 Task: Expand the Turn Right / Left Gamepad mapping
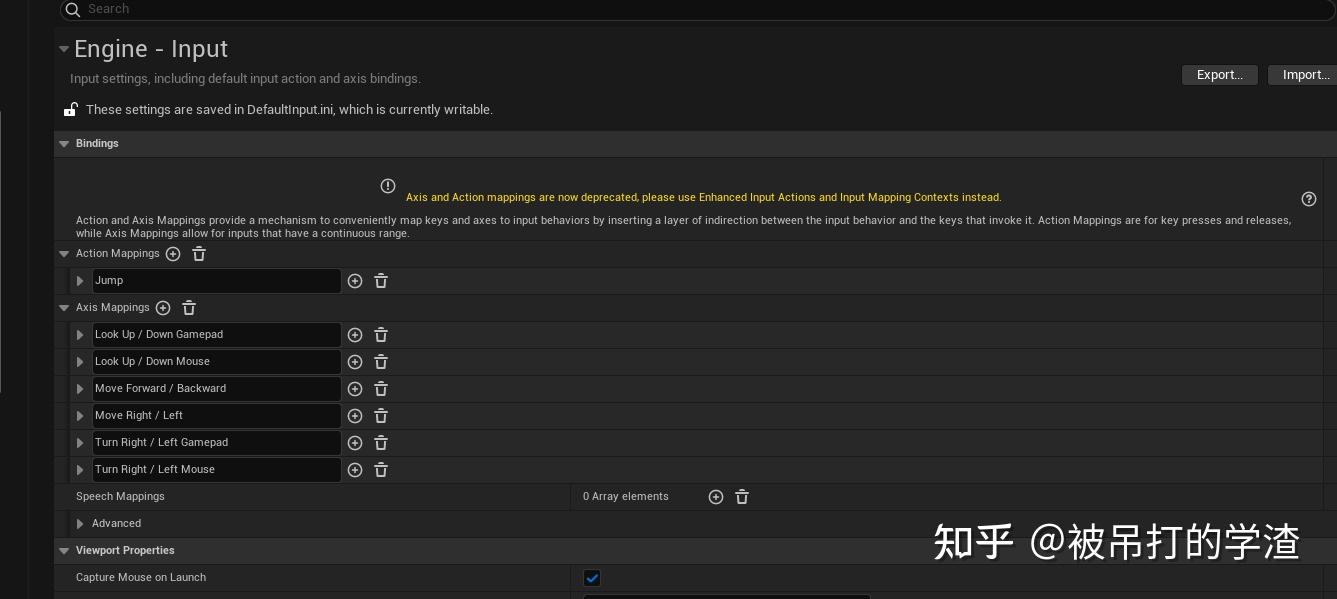(80, 443)
